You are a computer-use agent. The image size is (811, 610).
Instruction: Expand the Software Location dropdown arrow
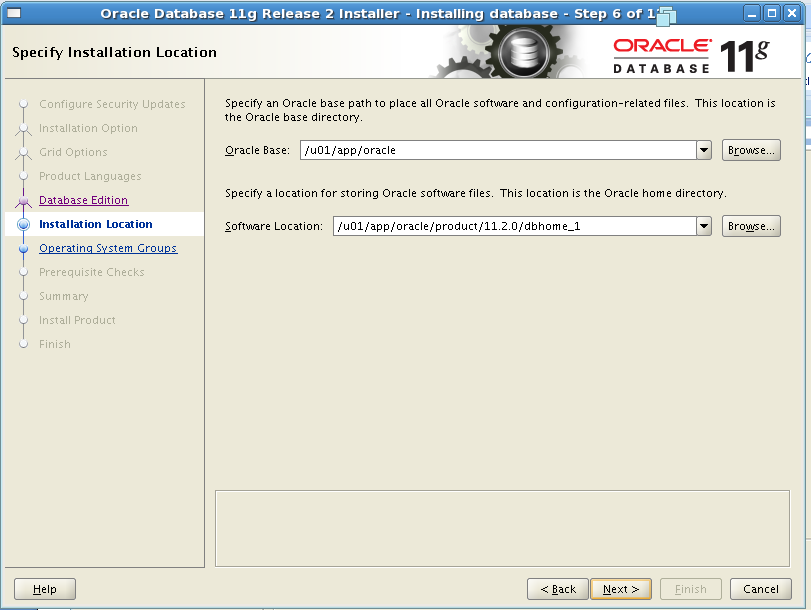click(703, 226)
